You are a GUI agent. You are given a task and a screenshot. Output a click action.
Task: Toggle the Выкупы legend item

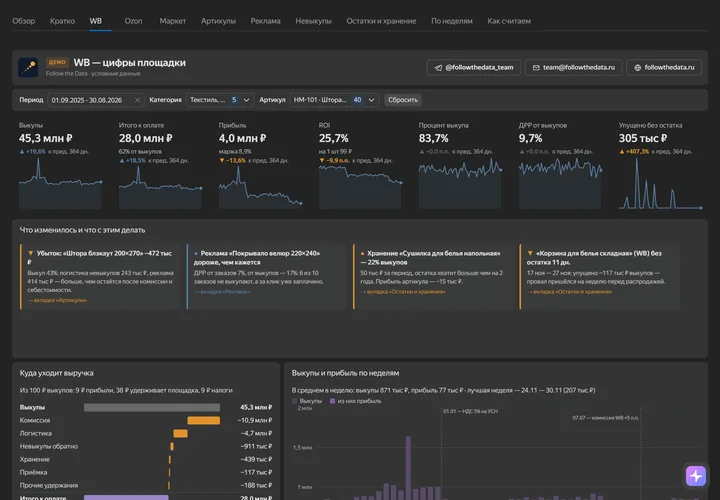307,401
